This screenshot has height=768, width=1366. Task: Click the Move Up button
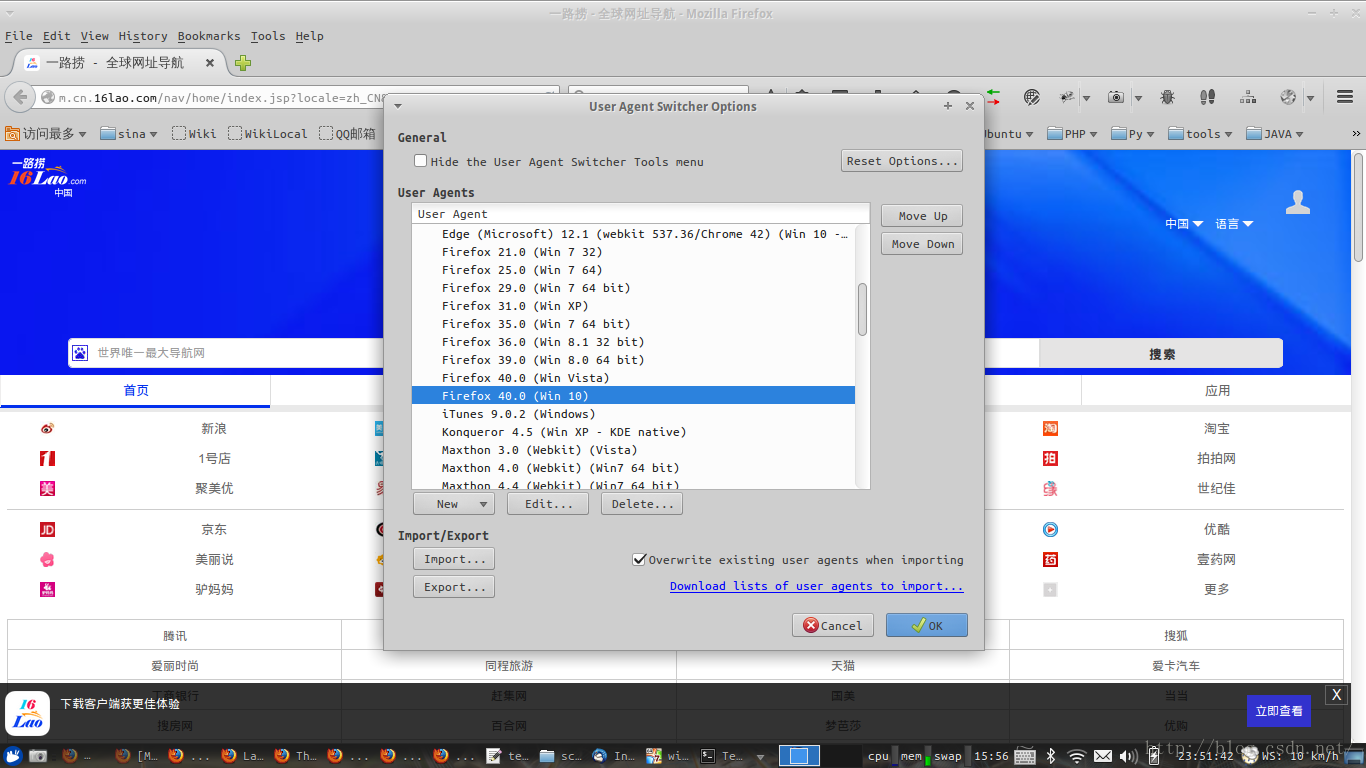pyautogui.click(x=922, y=216)
